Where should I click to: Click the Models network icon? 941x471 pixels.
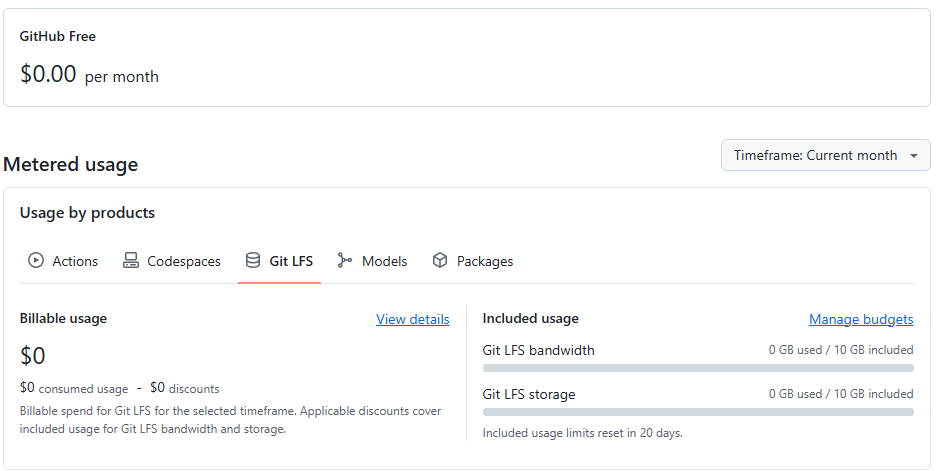coord(345,261)
